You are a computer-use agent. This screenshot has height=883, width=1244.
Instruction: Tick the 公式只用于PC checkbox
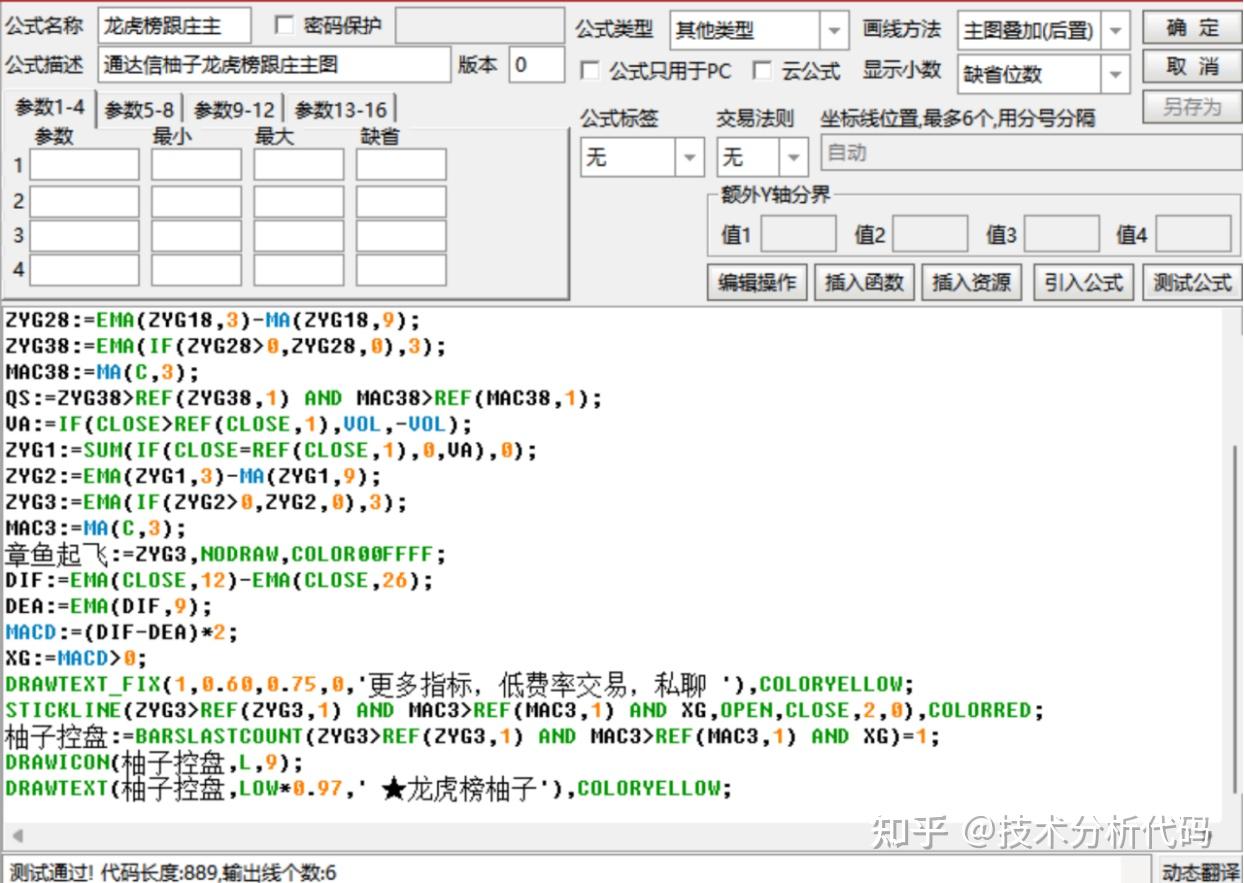[591, 71]
